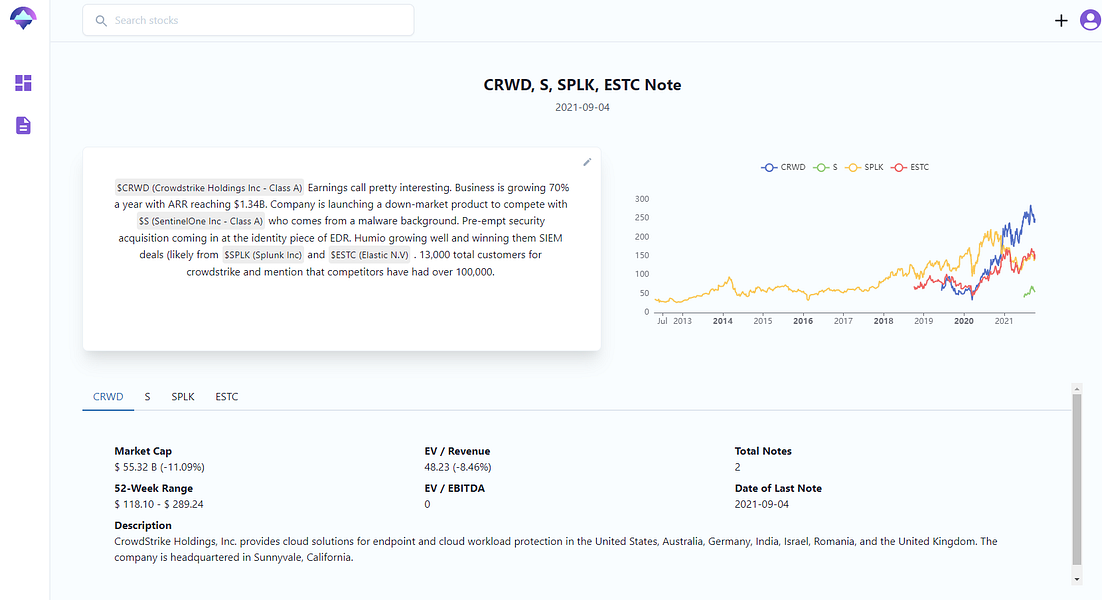Click the Description heading
Screen dimensions: 1102x600
point(143,526)
